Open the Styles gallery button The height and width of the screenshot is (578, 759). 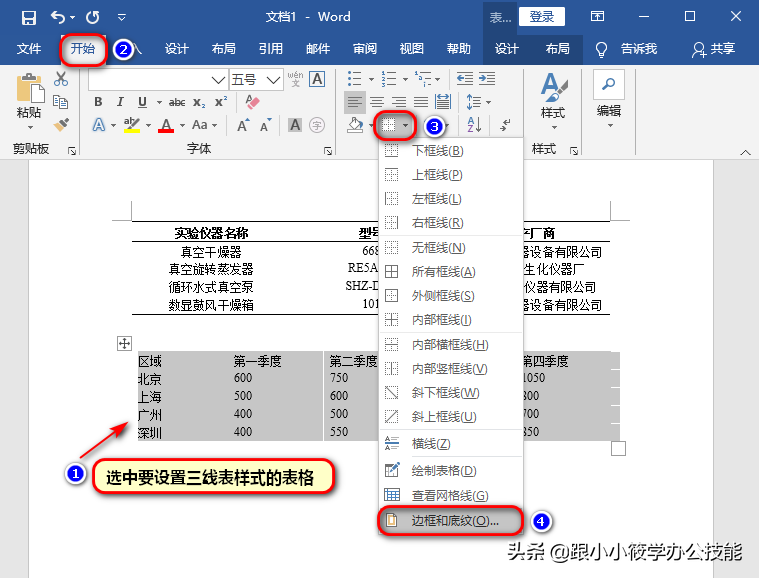click(x=552, y=100)
